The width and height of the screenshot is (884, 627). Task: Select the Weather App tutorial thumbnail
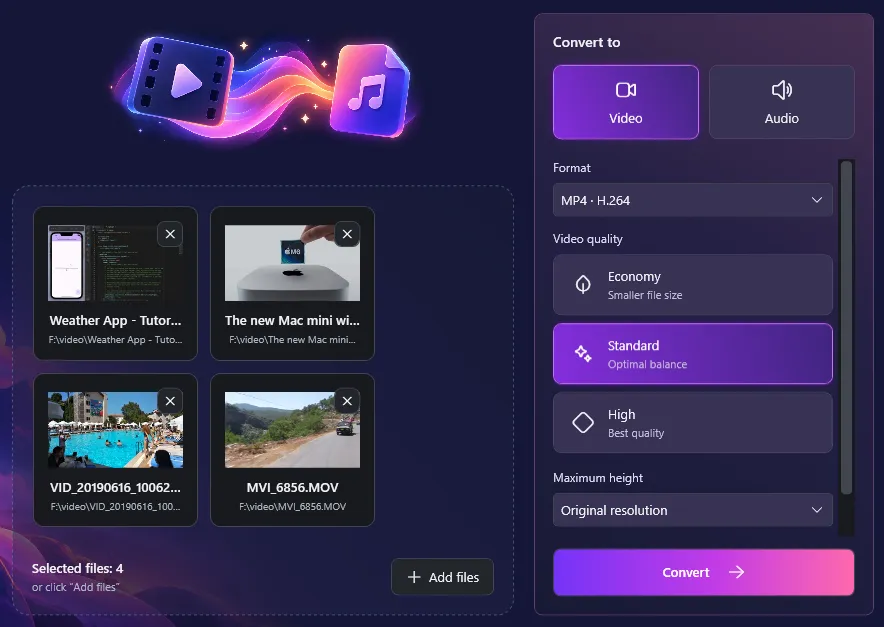point(116,263)
